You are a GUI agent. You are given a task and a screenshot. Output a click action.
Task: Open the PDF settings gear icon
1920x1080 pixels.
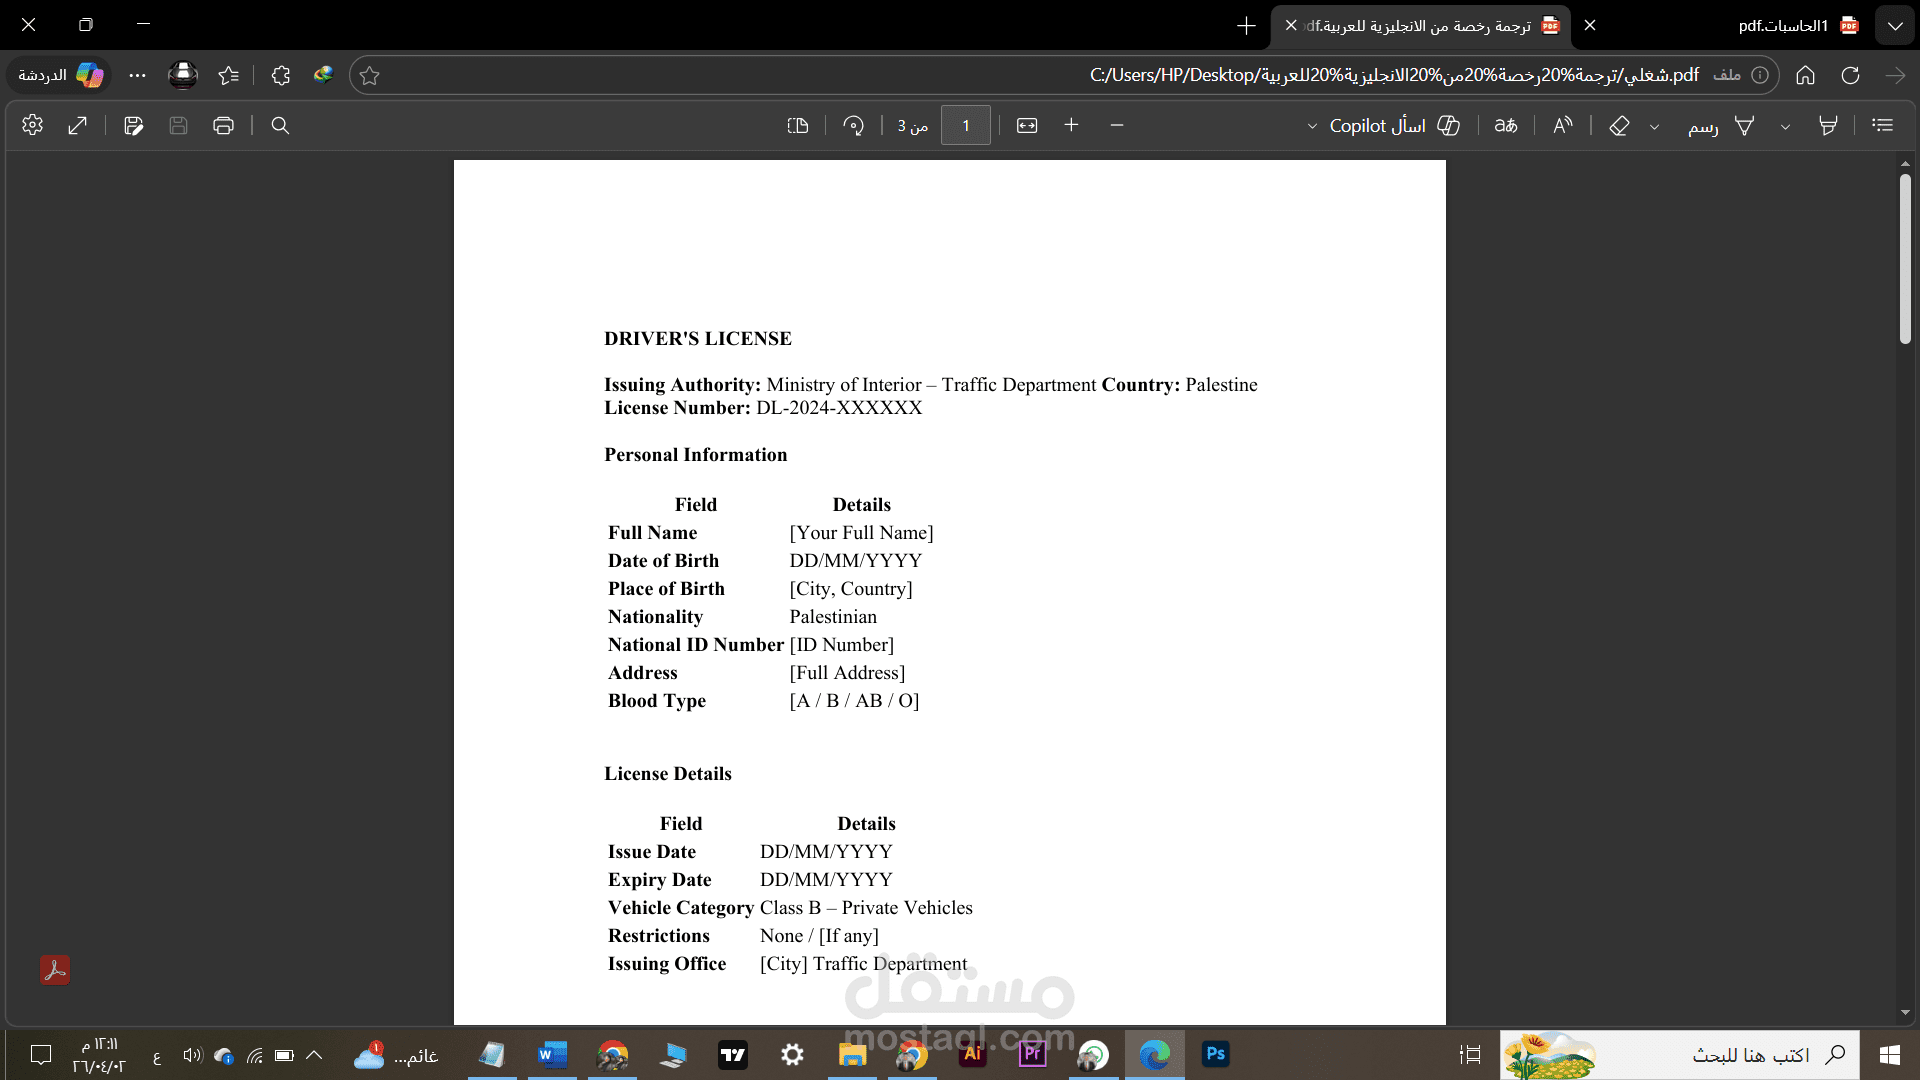(x=32, y=125)
